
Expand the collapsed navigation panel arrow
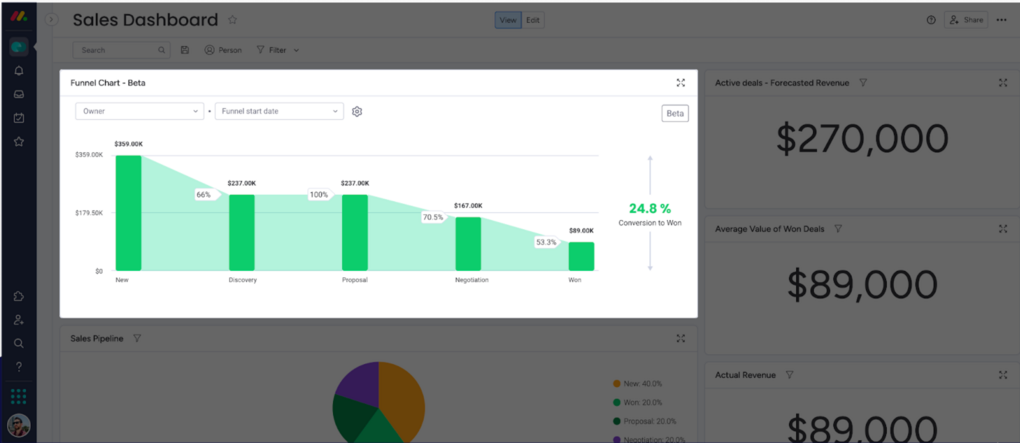[51, 20]
